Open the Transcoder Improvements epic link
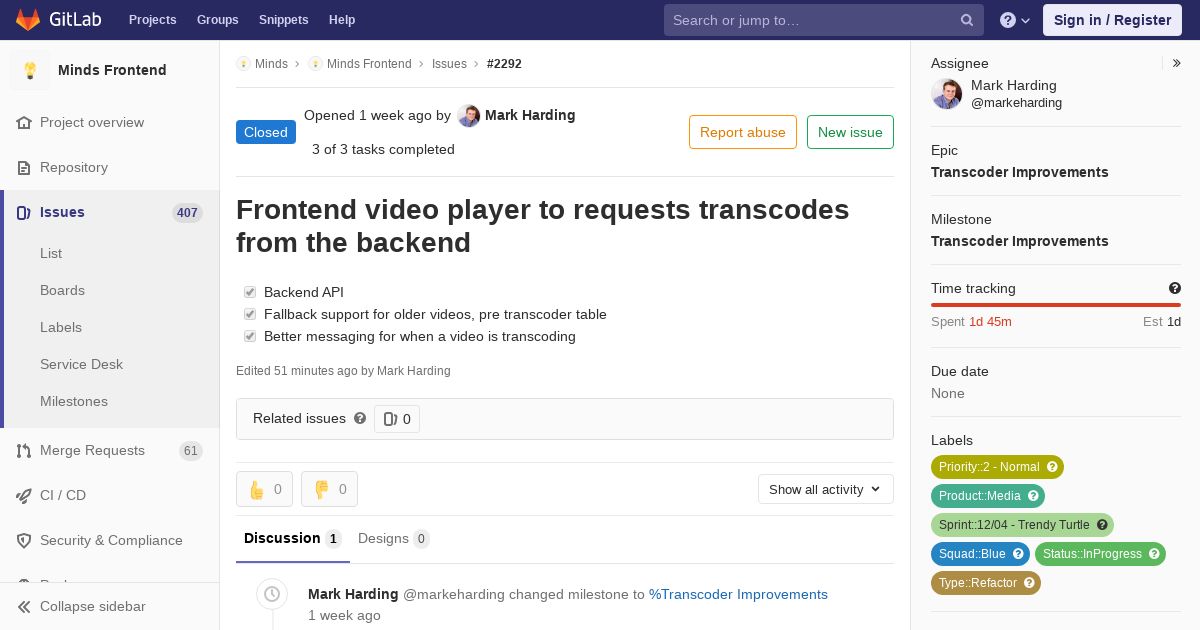The image size is (1200, 630). point(1019,172)
